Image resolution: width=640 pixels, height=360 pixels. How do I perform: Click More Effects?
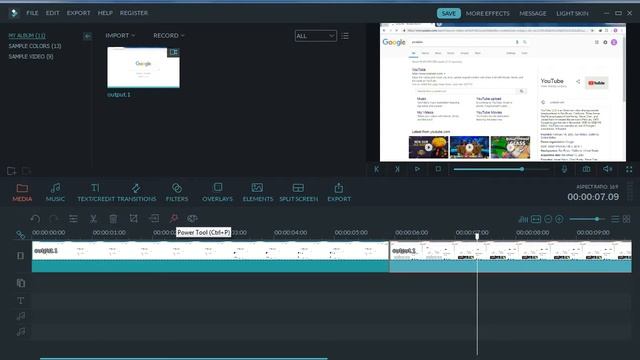(488, 13)
